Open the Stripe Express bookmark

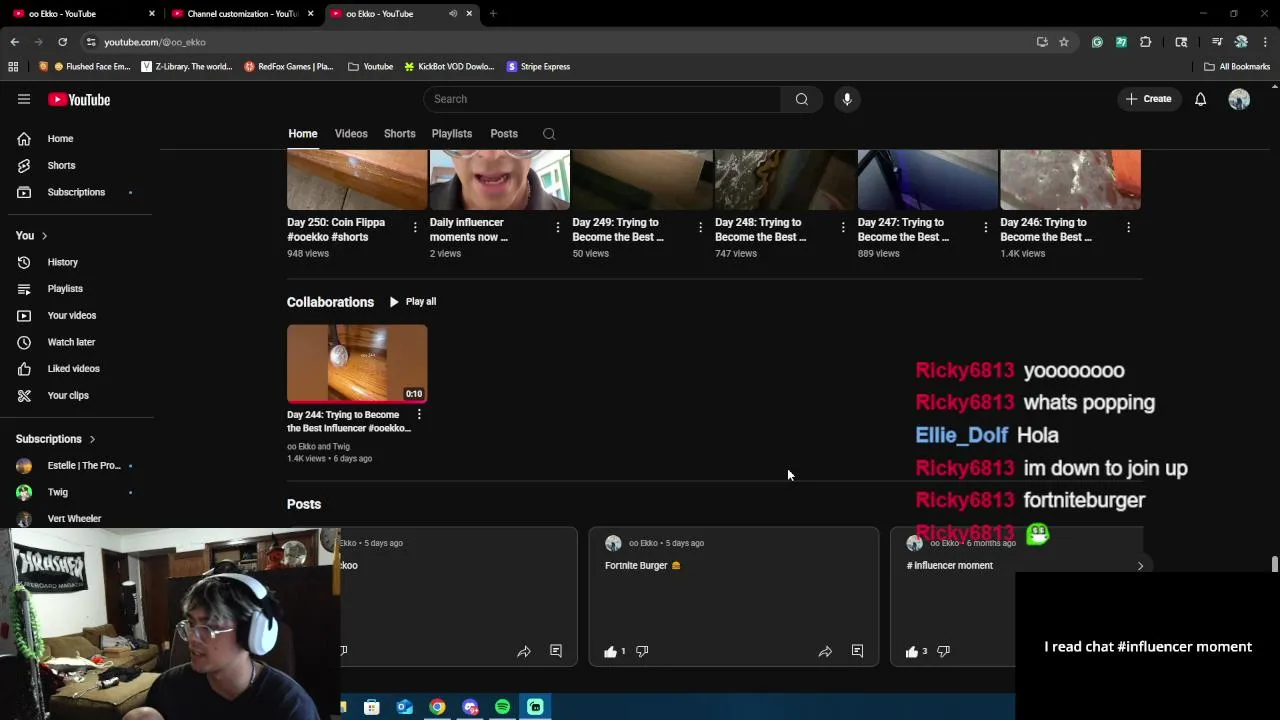[538, 67]
